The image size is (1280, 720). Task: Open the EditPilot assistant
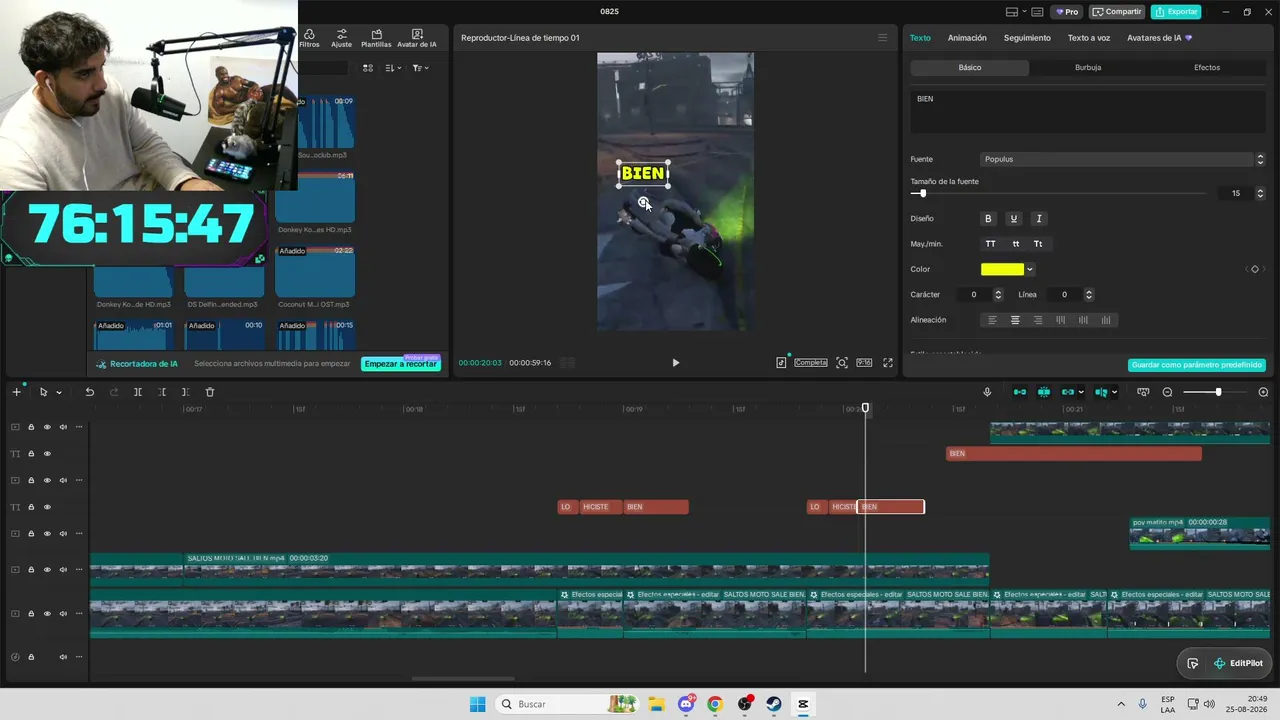[x=1238, y=663]
